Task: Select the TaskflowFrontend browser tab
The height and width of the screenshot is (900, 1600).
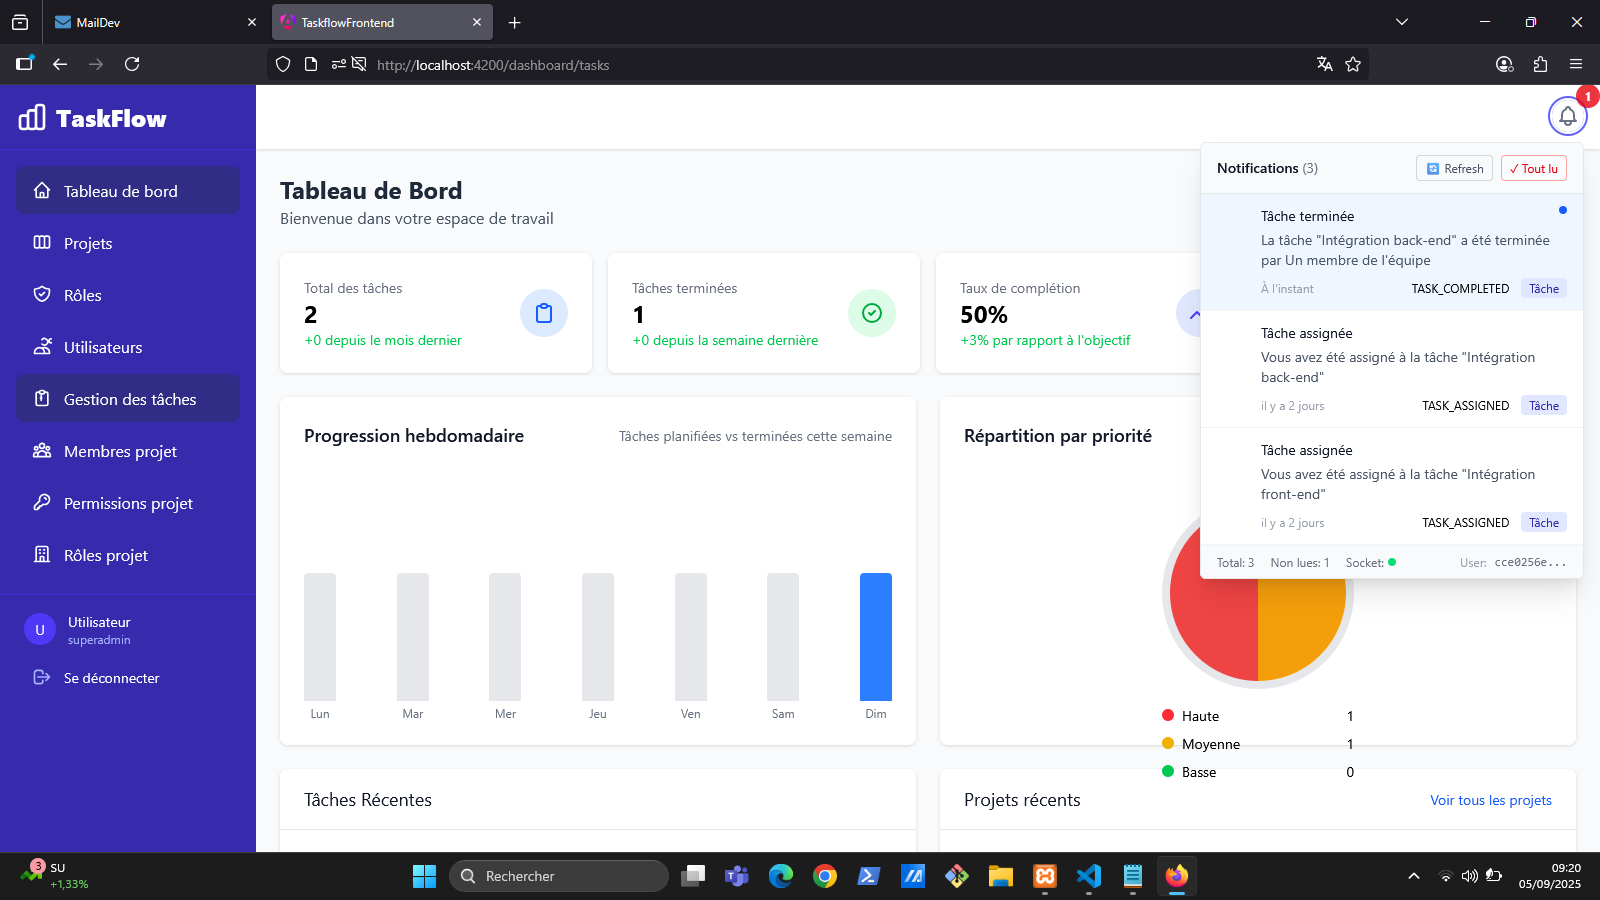Action: click(x=382, y=22)
